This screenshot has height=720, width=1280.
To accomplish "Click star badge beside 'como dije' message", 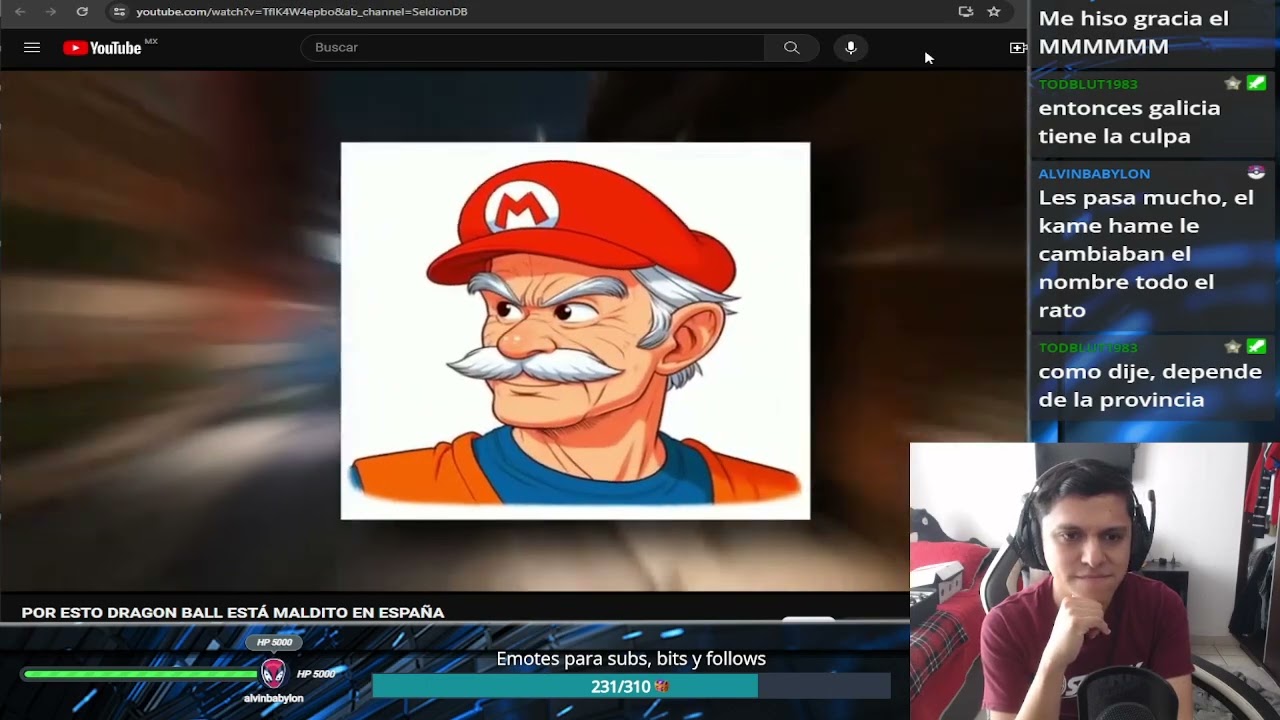I will 1233,346.
